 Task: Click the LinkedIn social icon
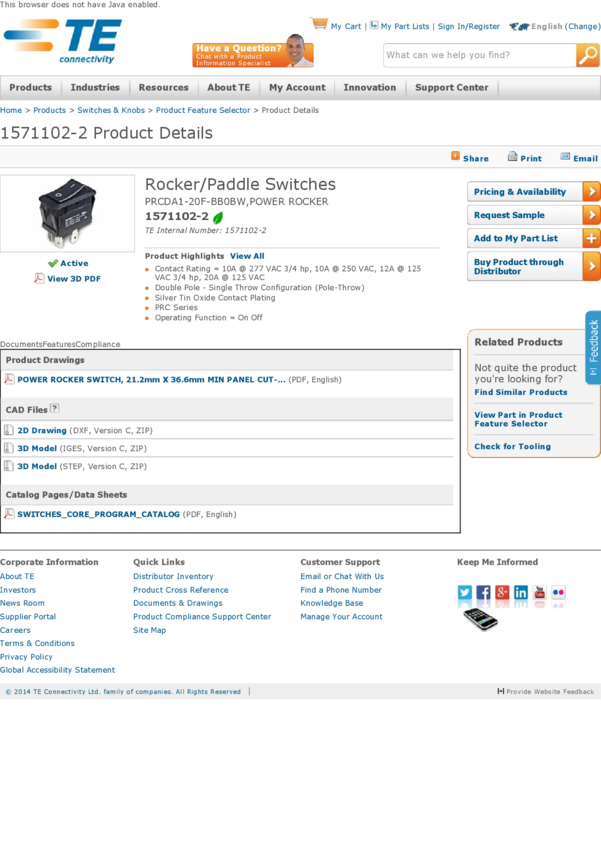pos(521,593)
